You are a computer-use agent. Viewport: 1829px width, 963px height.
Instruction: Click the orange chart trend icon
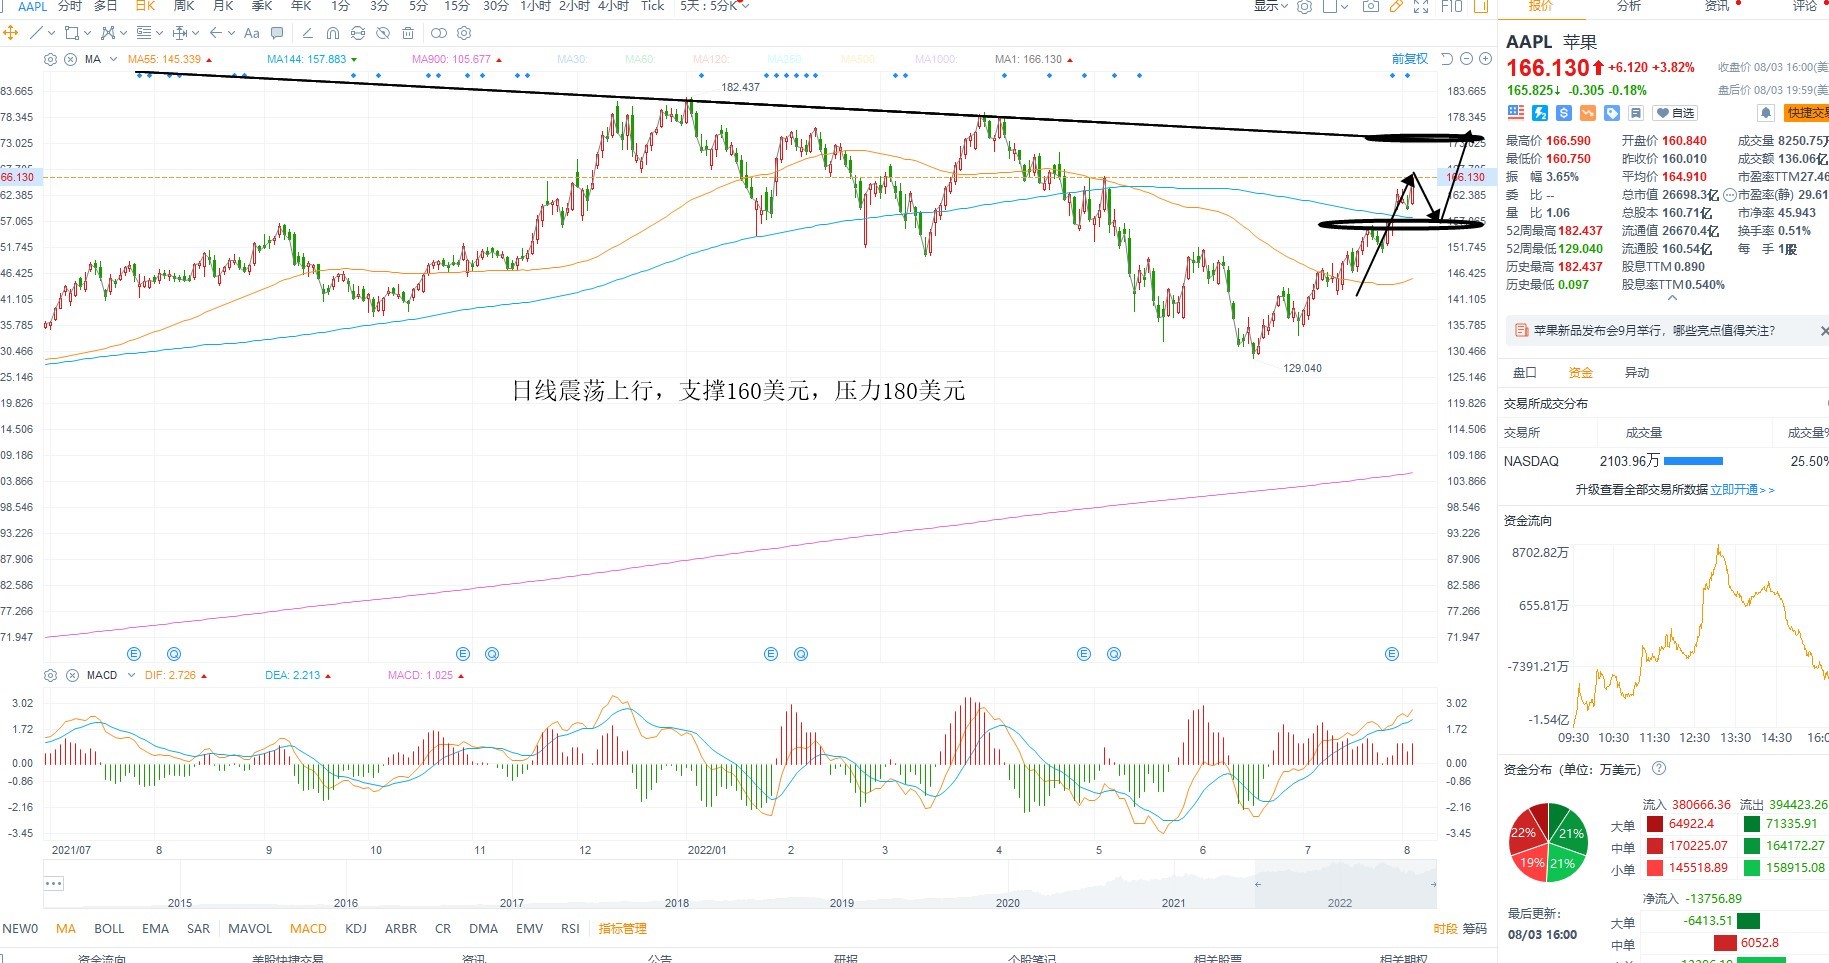[1588, 113]
